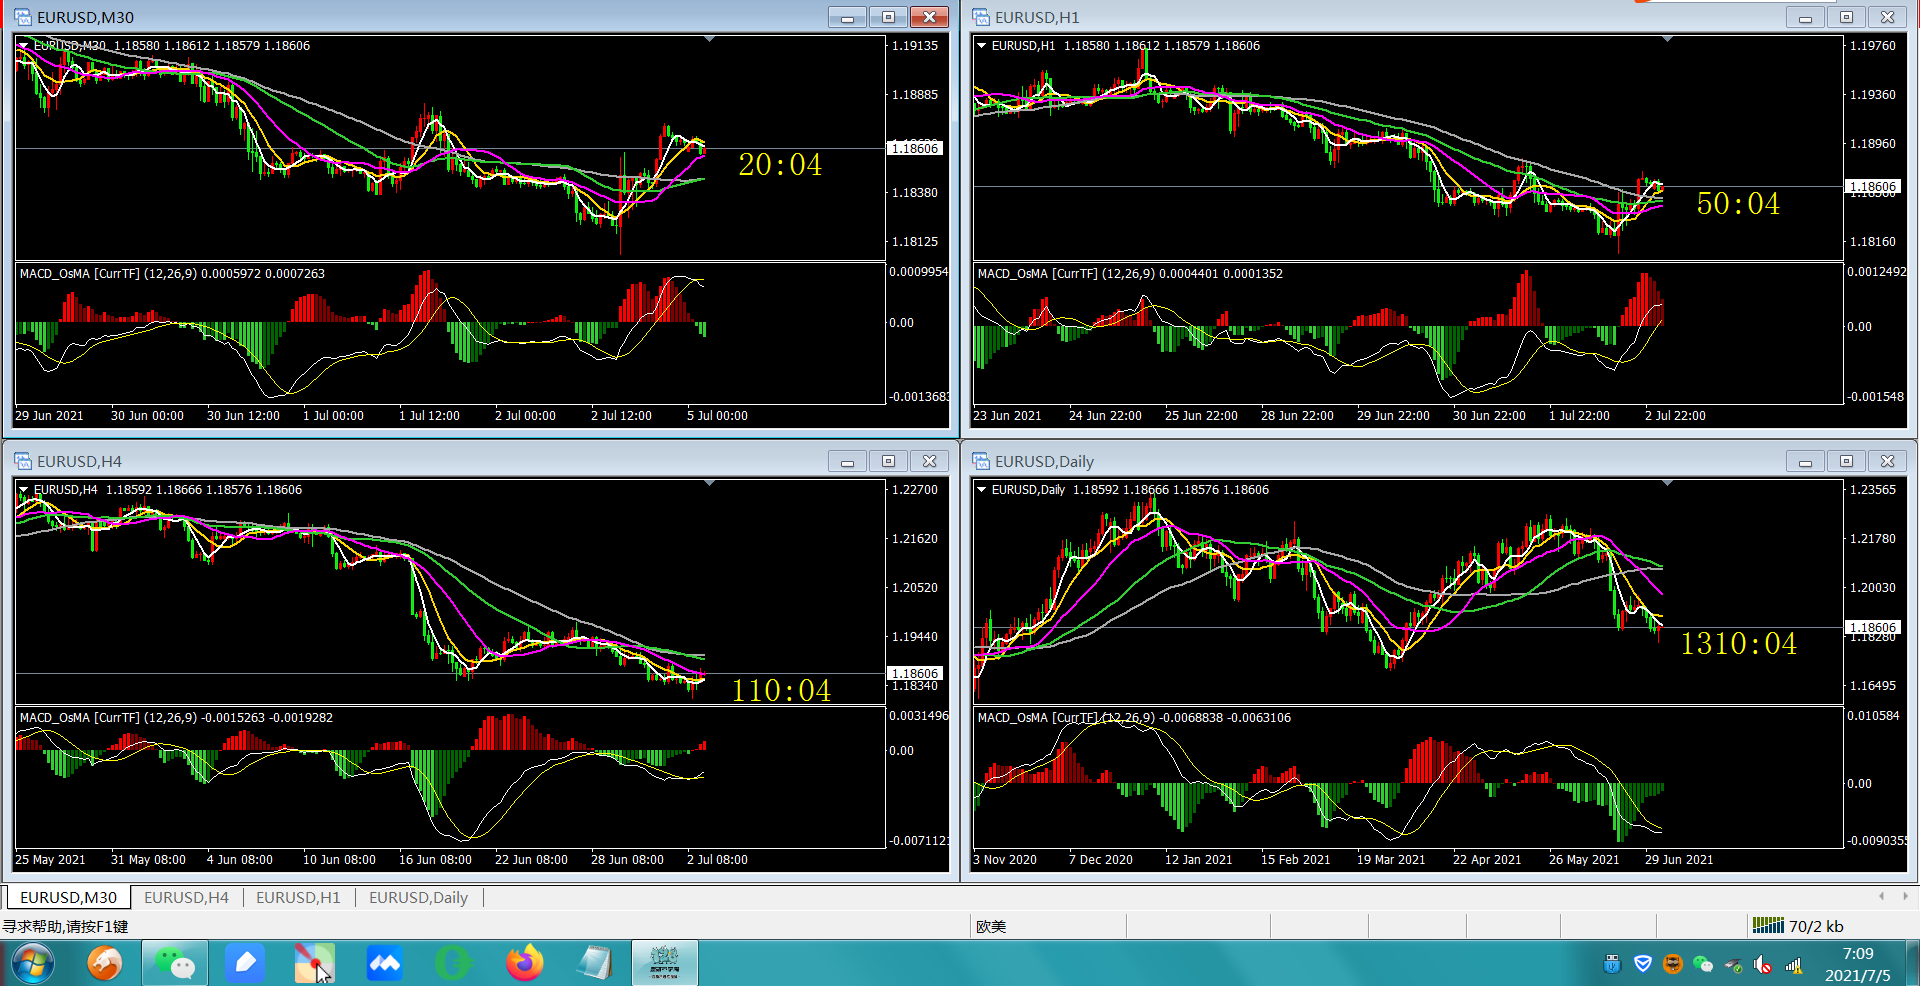The width and height of the screenshot is (1920, 986).
Task: Click the chart tabs scroll right arrow
Action: point(1905,896)
